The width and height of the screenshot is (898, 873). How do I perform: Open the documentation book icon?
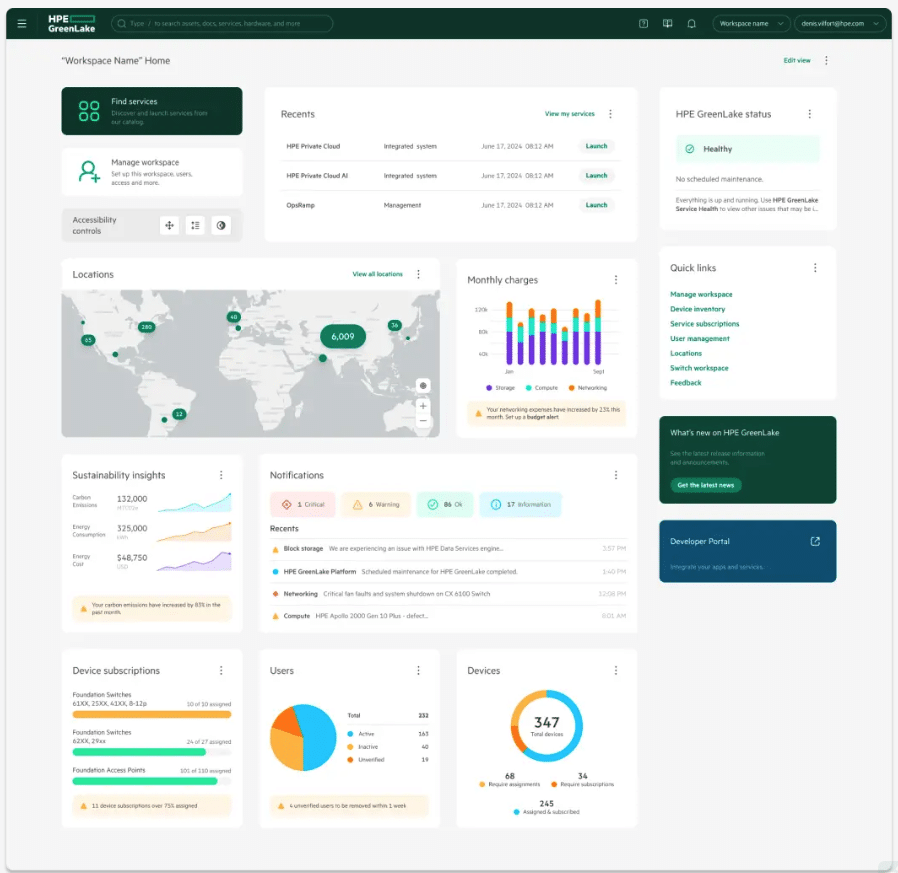(667, 23)
